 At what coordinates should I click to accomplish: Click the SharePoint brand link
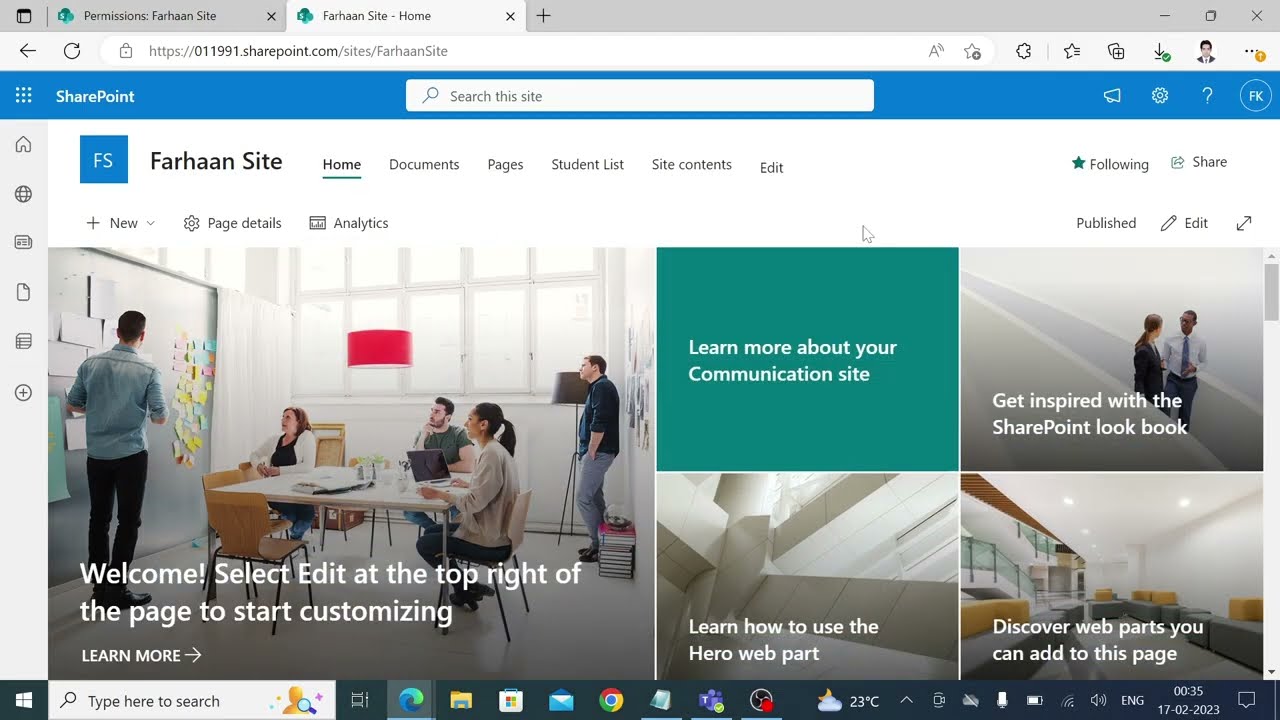point(95,96)
